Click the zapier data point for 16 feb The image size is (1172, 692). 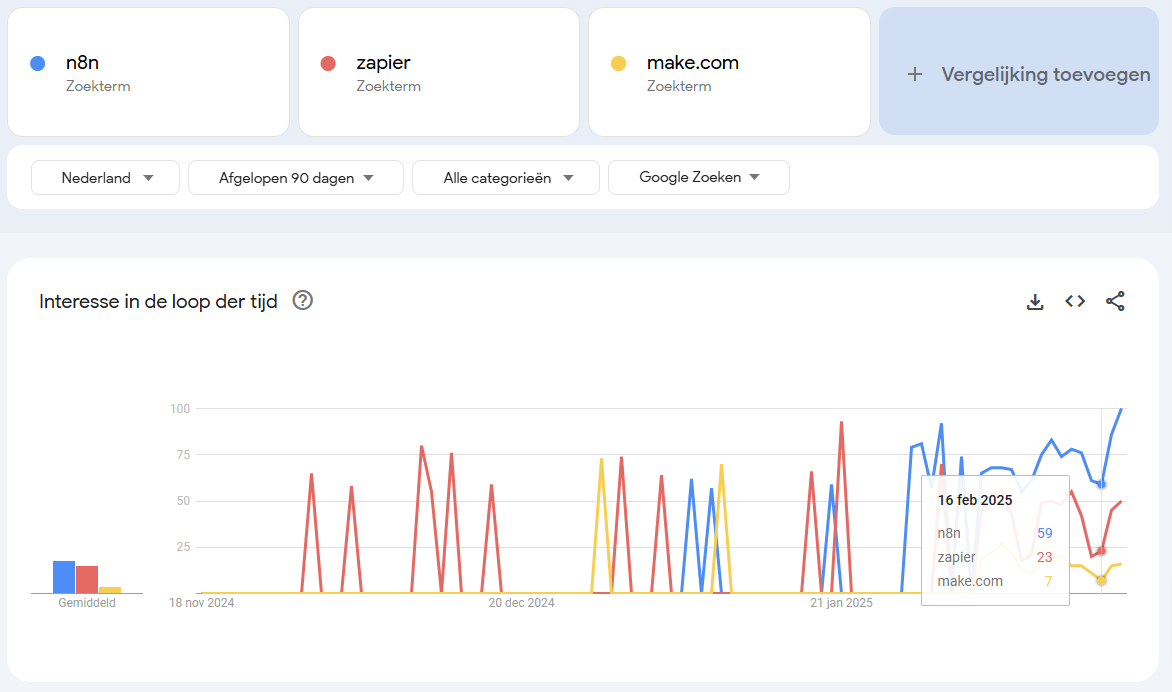tap(1101, 551)
